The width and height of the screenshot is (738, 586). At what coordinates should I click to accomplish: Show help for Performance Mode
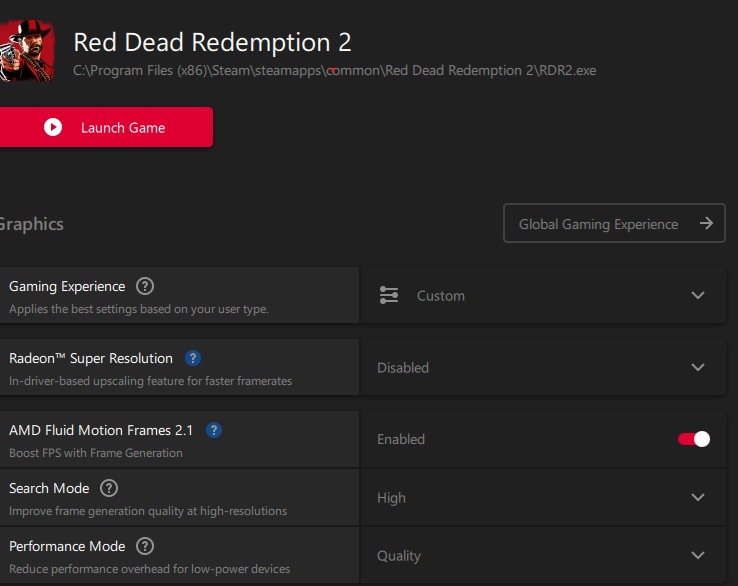click(x=145, y=546)
